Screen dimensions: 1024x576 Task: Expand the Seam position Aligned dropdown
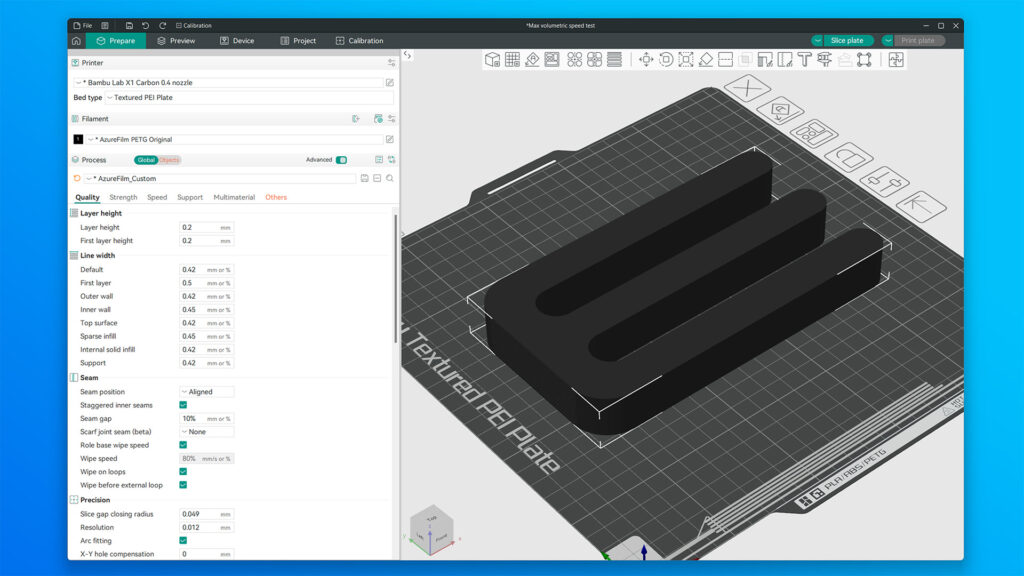tap(206, 392)
